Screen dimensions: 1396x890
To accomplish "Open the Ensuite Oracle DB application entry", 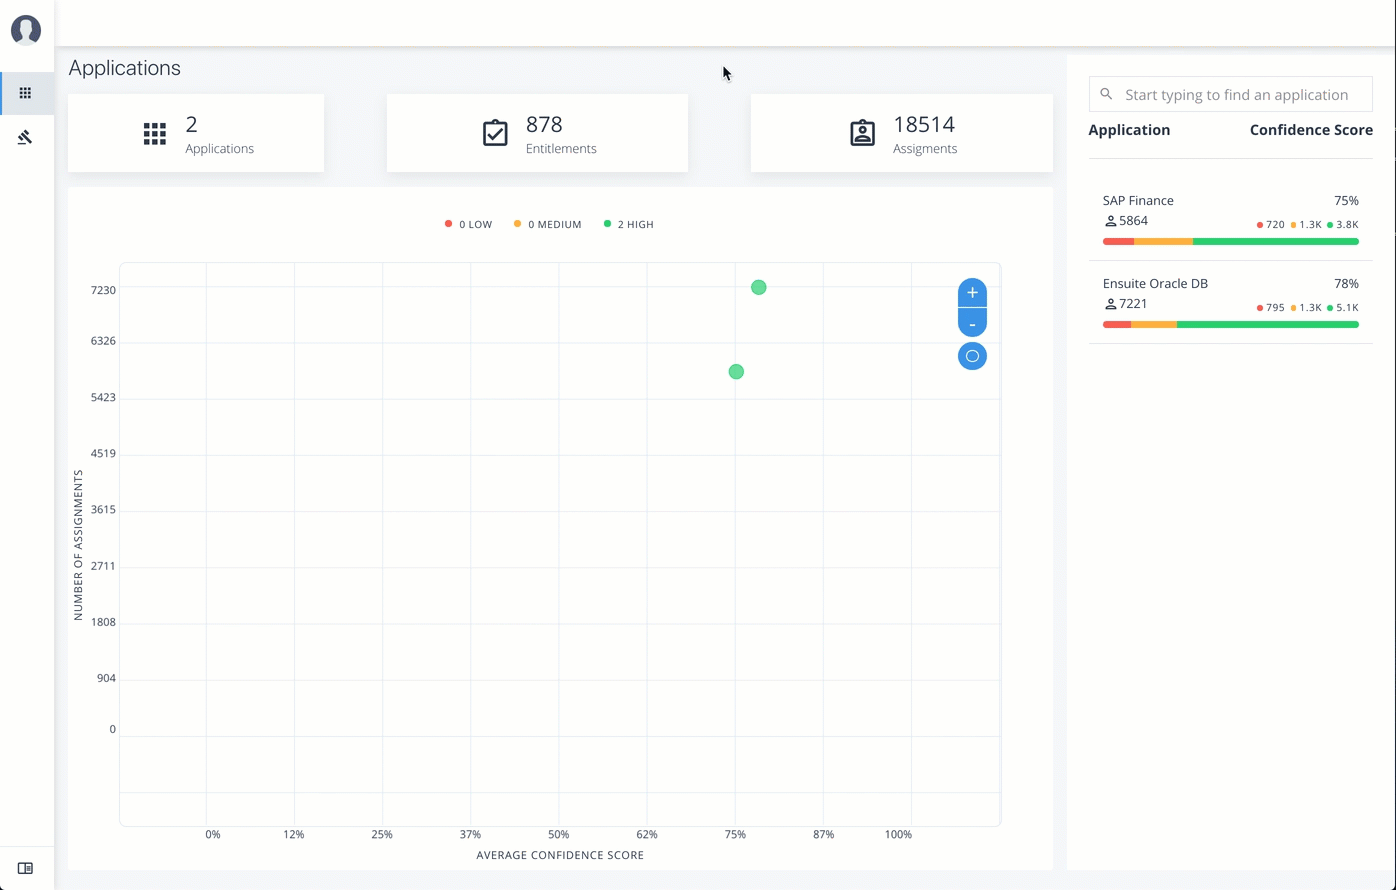I will click(1155, 284).
